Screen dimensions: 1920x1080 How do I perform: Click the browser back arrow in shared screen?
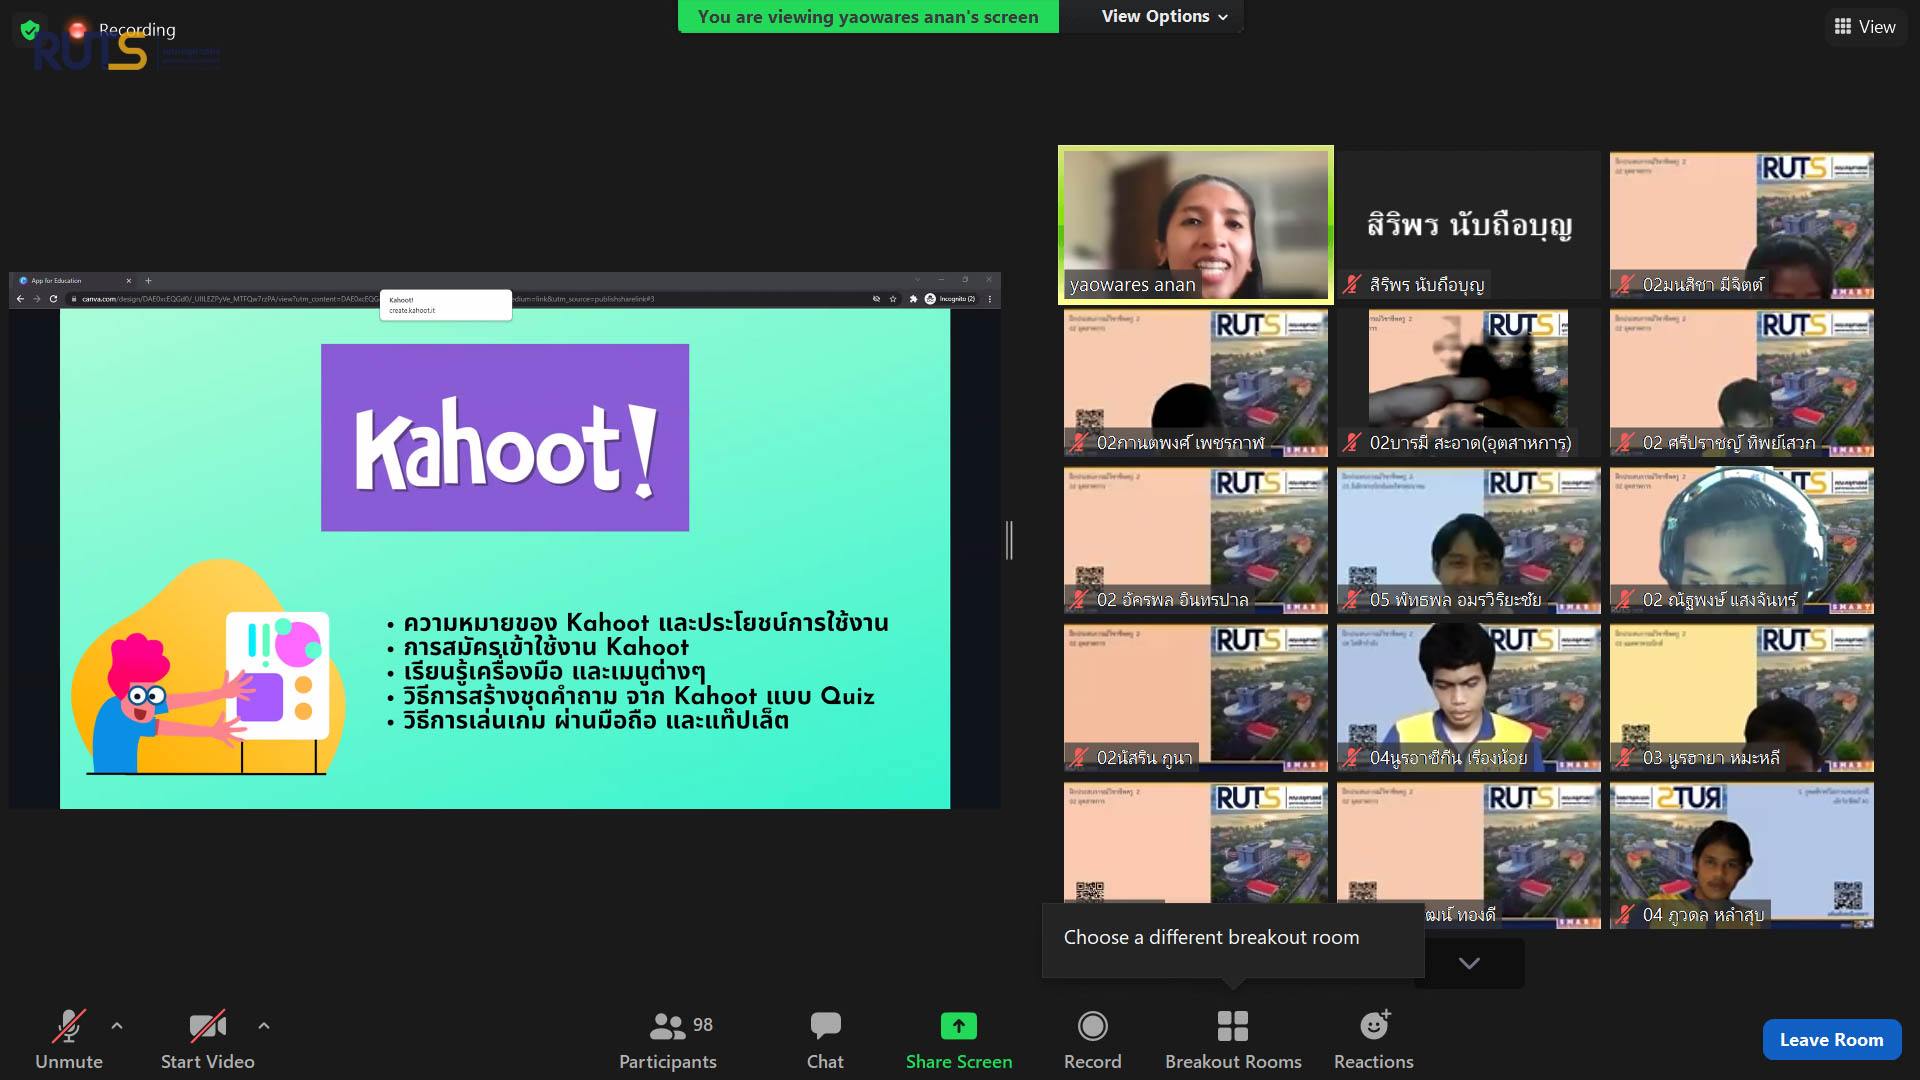pos(20,299)
